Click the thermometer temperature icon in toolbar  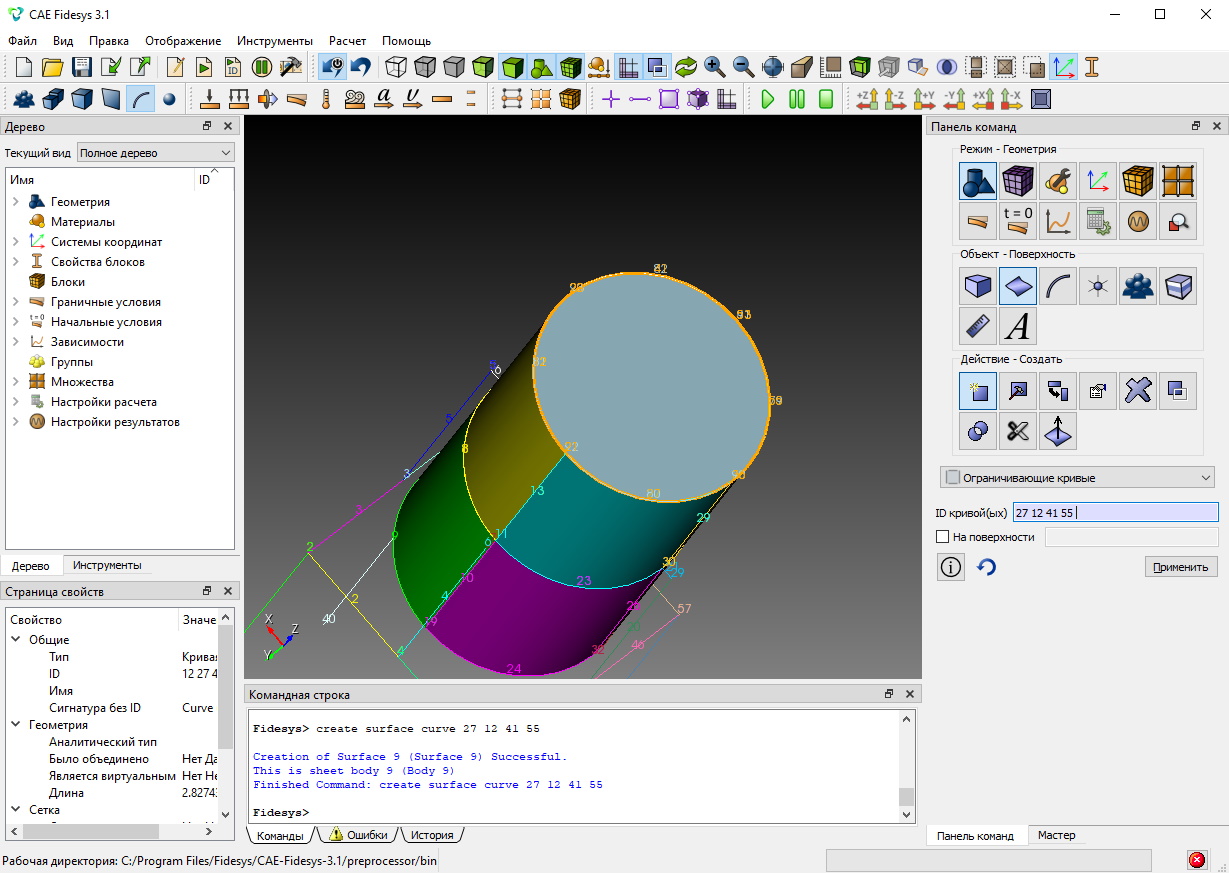tap(326, 99)
